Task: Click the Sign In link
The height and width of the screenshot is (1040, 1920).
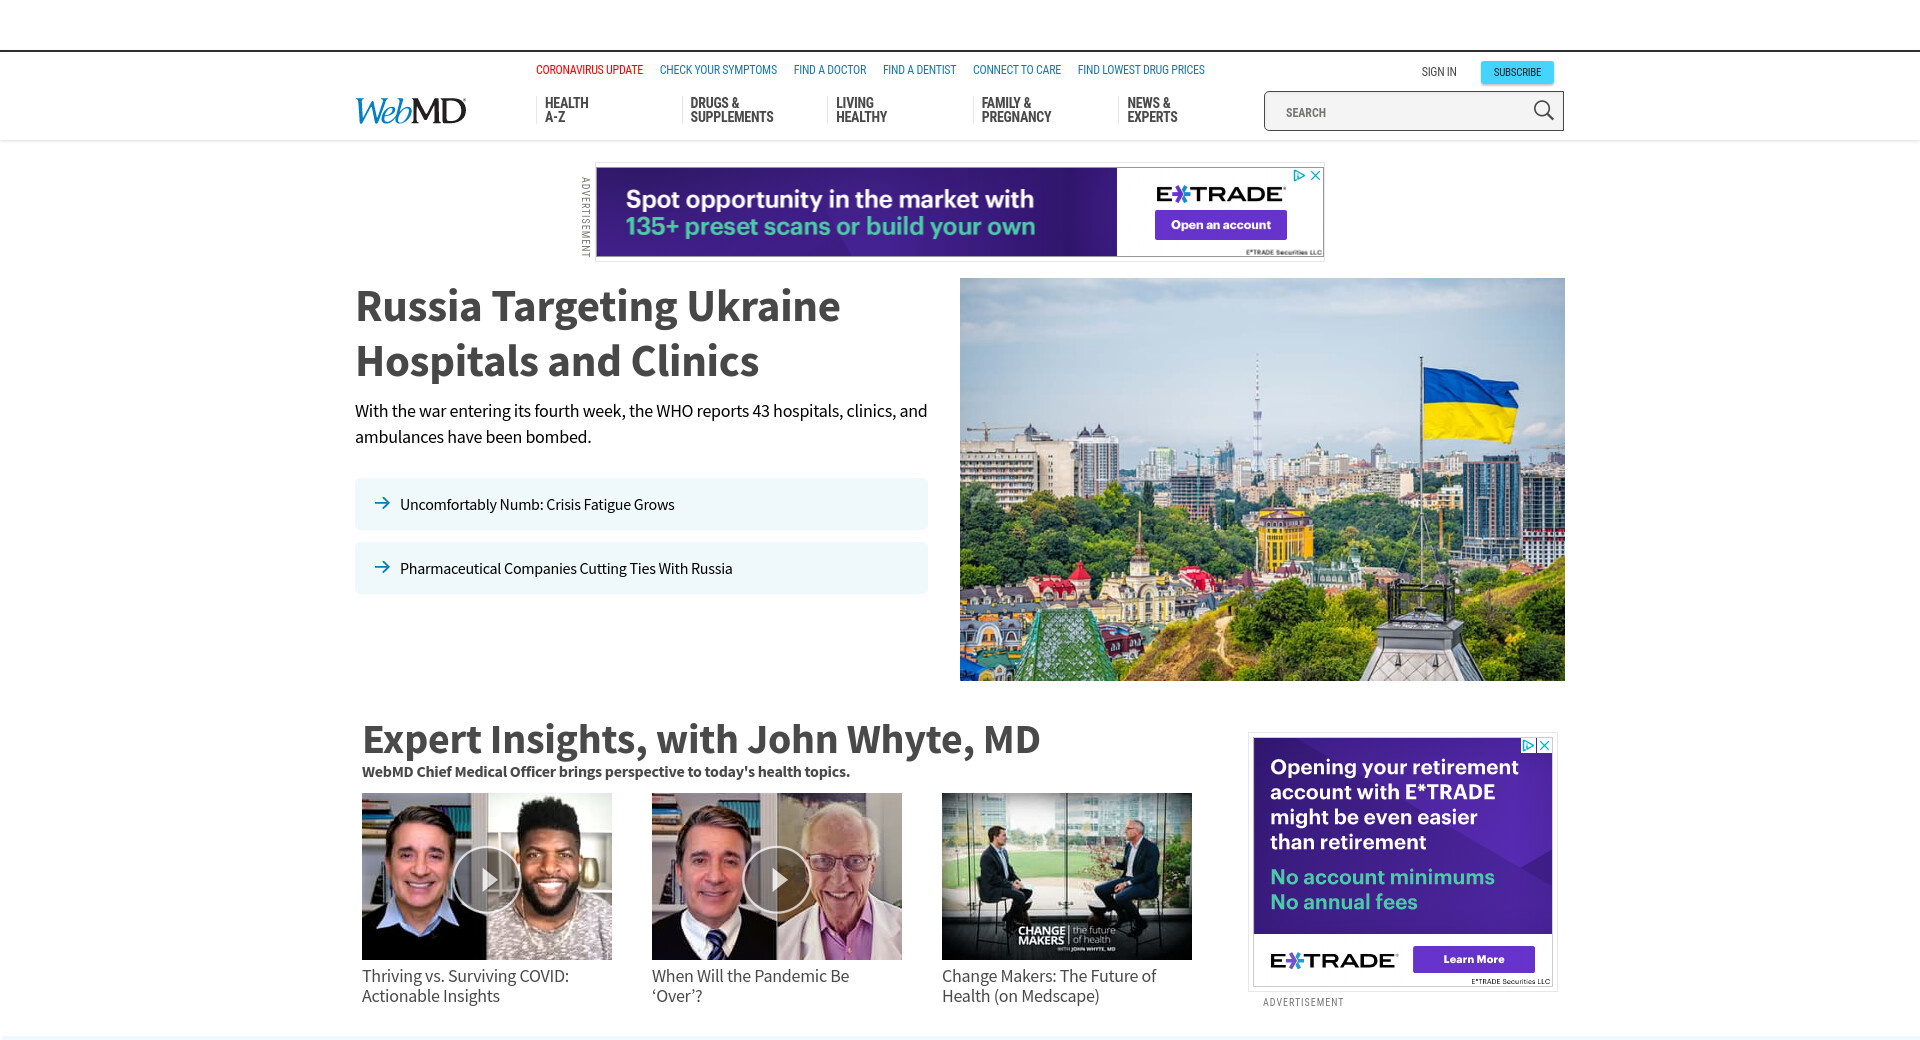Action: [x=1438, y=72]
